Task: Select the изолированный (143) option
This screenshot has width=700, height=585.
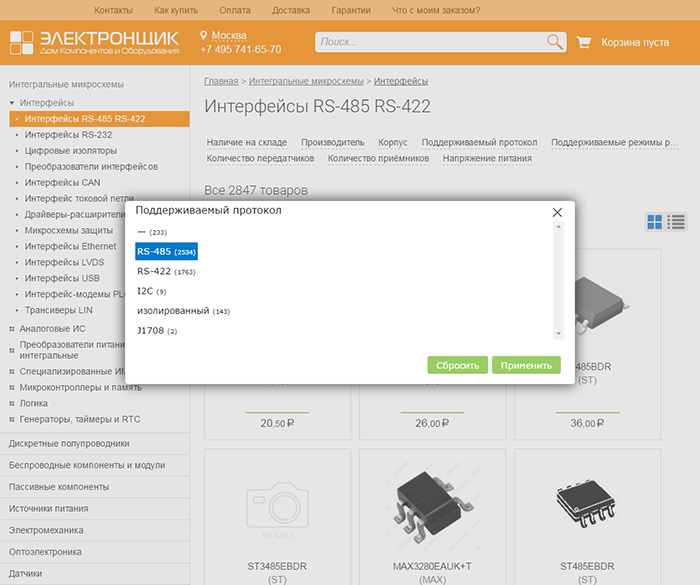Action: pos(183,311)
